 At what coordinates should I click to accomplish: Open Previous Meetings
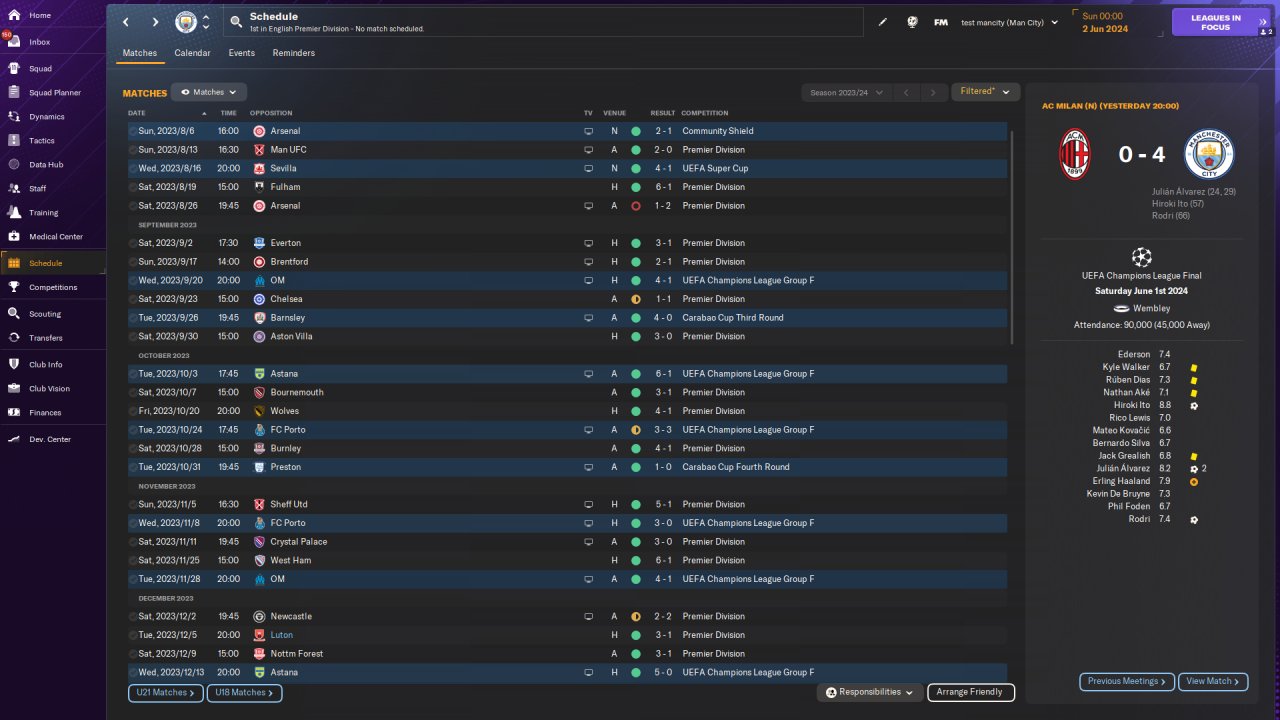1126,681
